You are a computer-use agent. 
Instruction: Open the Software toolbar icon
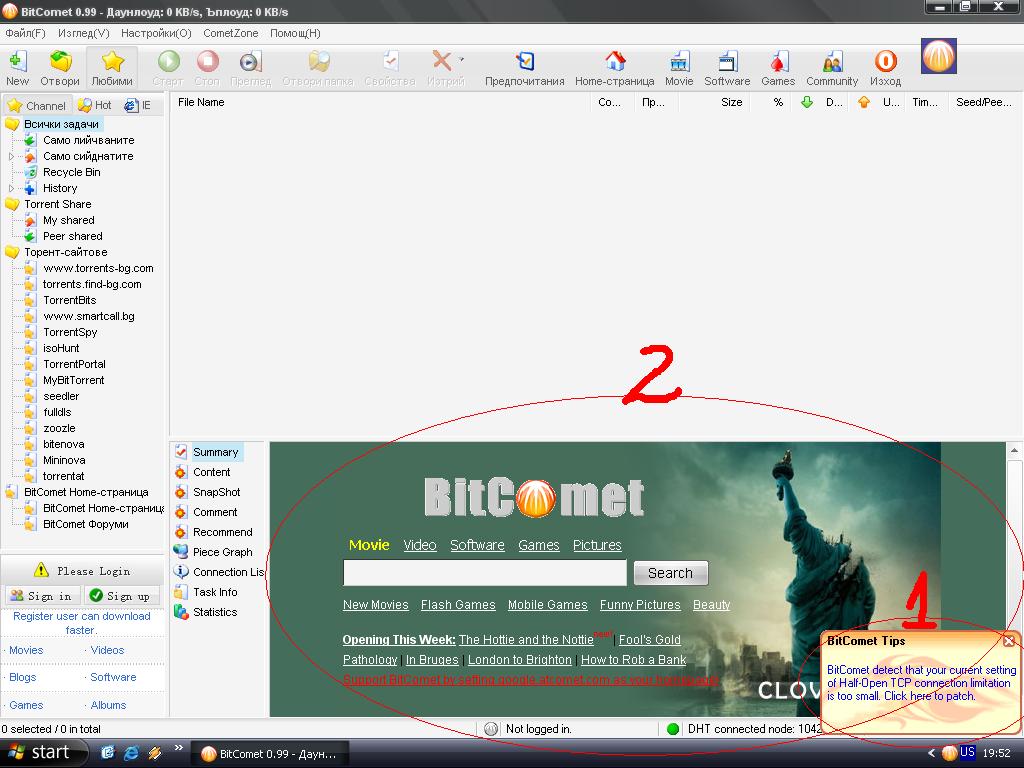point(727,62)
